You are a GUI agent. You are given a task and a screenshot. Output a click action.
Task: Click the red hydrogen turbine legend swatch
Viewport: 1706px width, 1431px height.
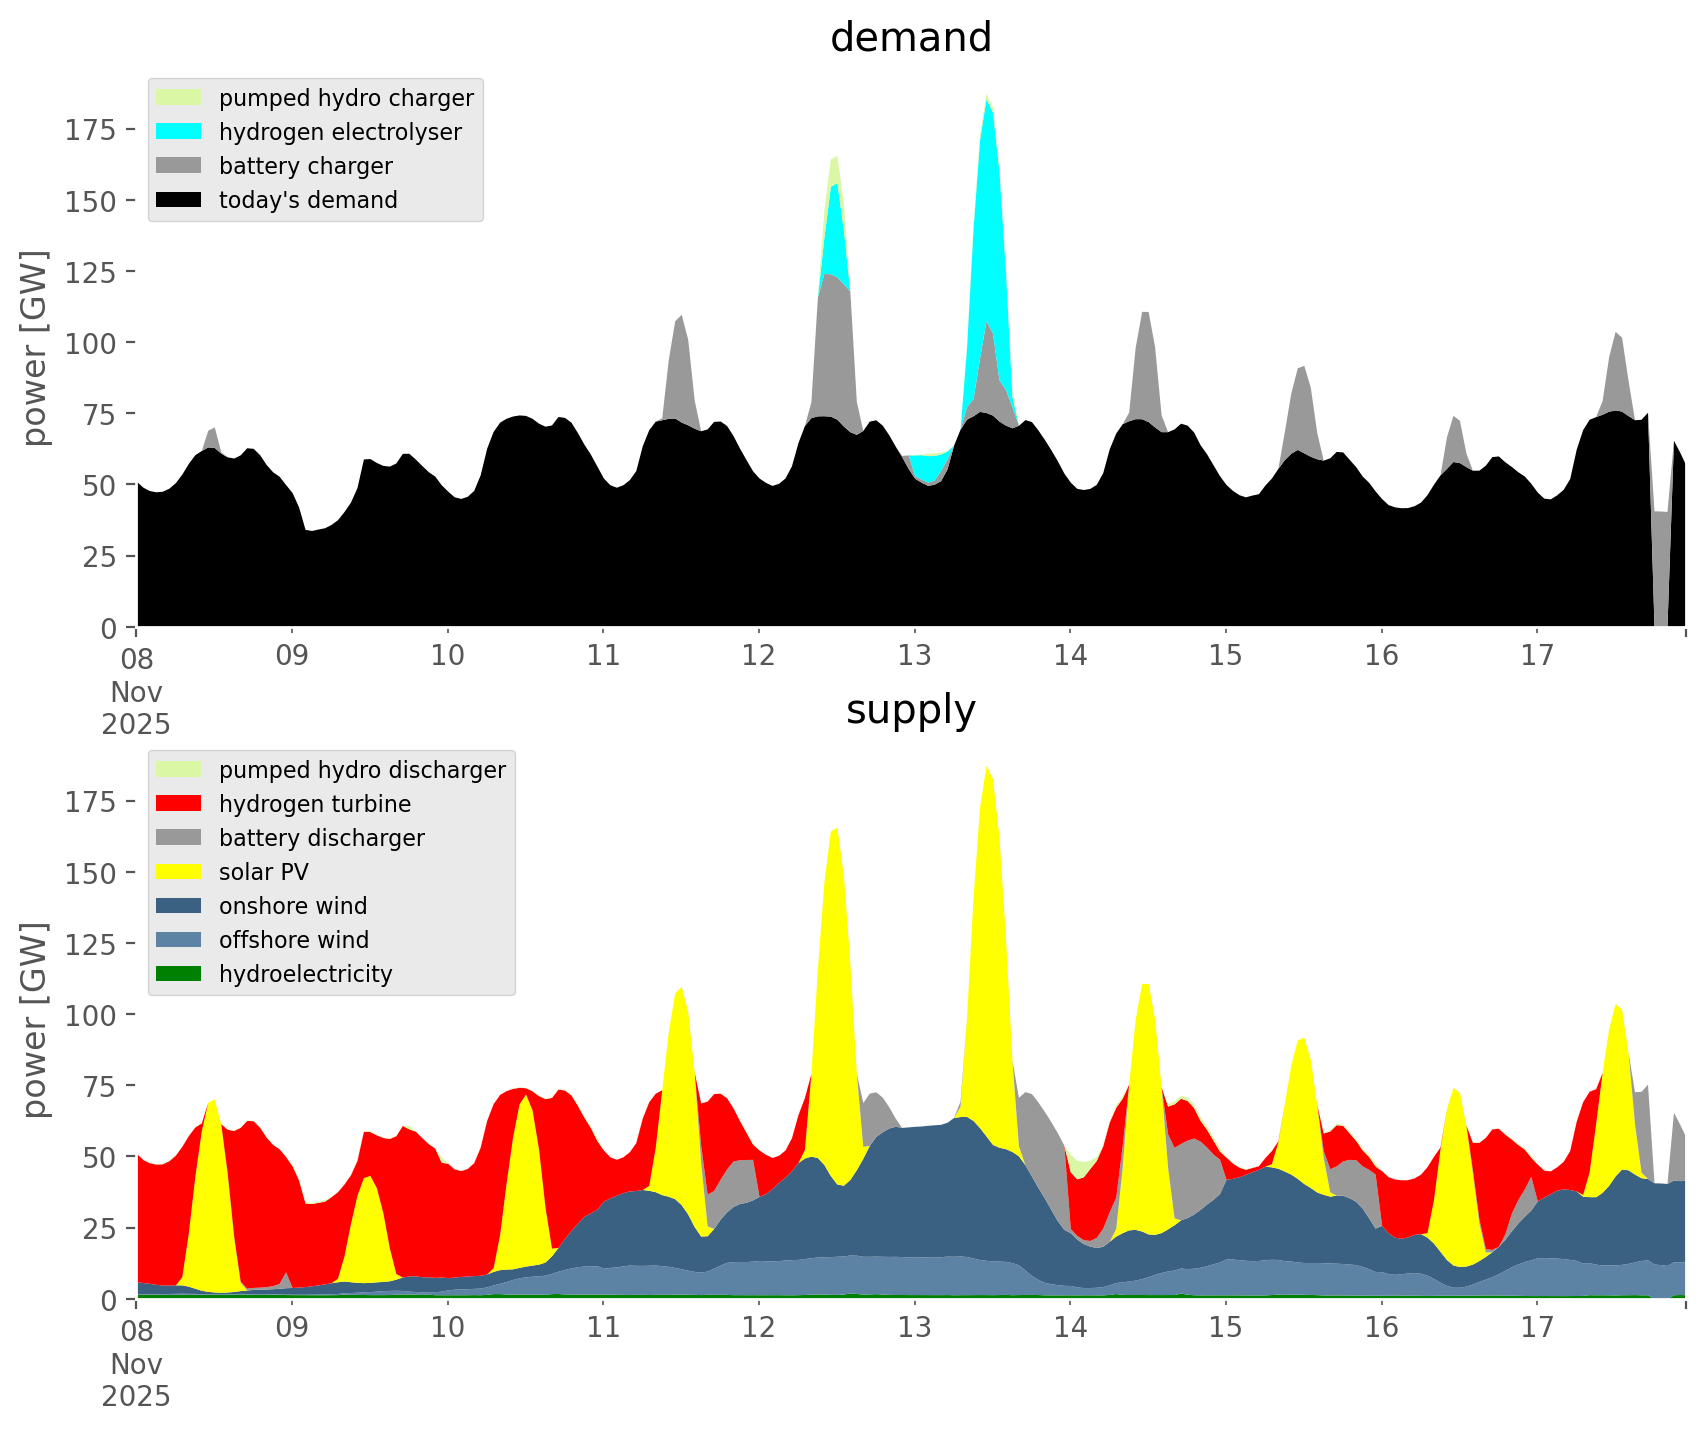179,804
